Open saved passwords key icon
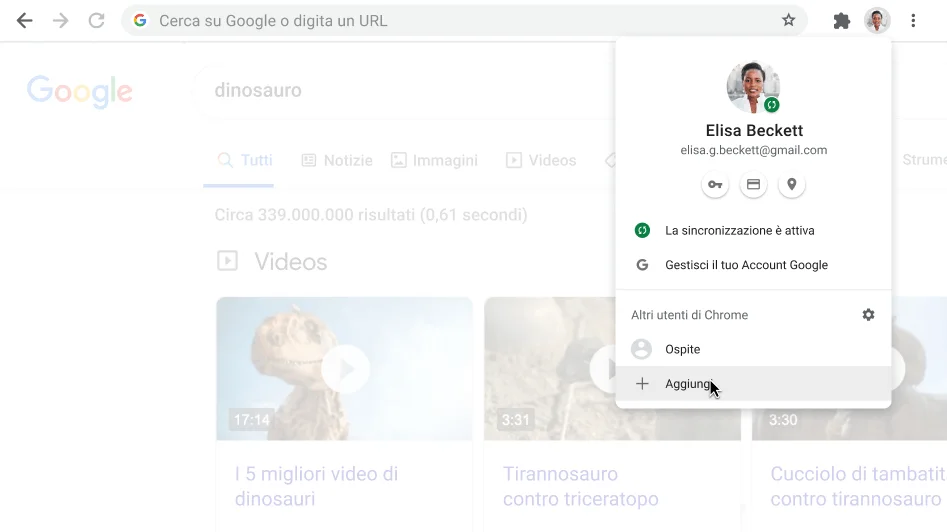This screenshot has height=532, width=947. point(715,185)
